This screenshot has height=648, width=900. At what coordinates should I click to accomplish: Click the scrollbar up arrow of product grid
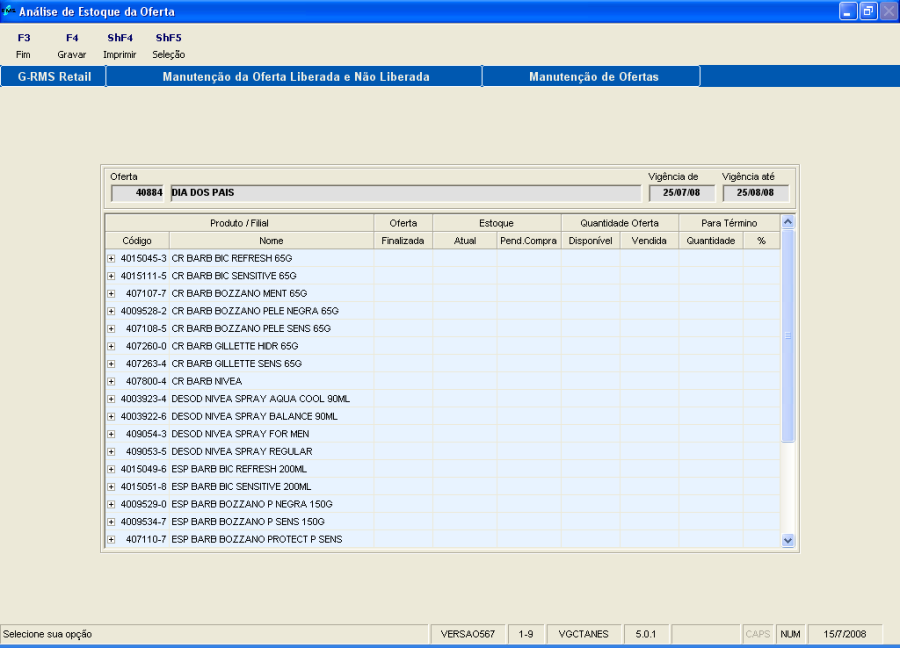[788, 222]
